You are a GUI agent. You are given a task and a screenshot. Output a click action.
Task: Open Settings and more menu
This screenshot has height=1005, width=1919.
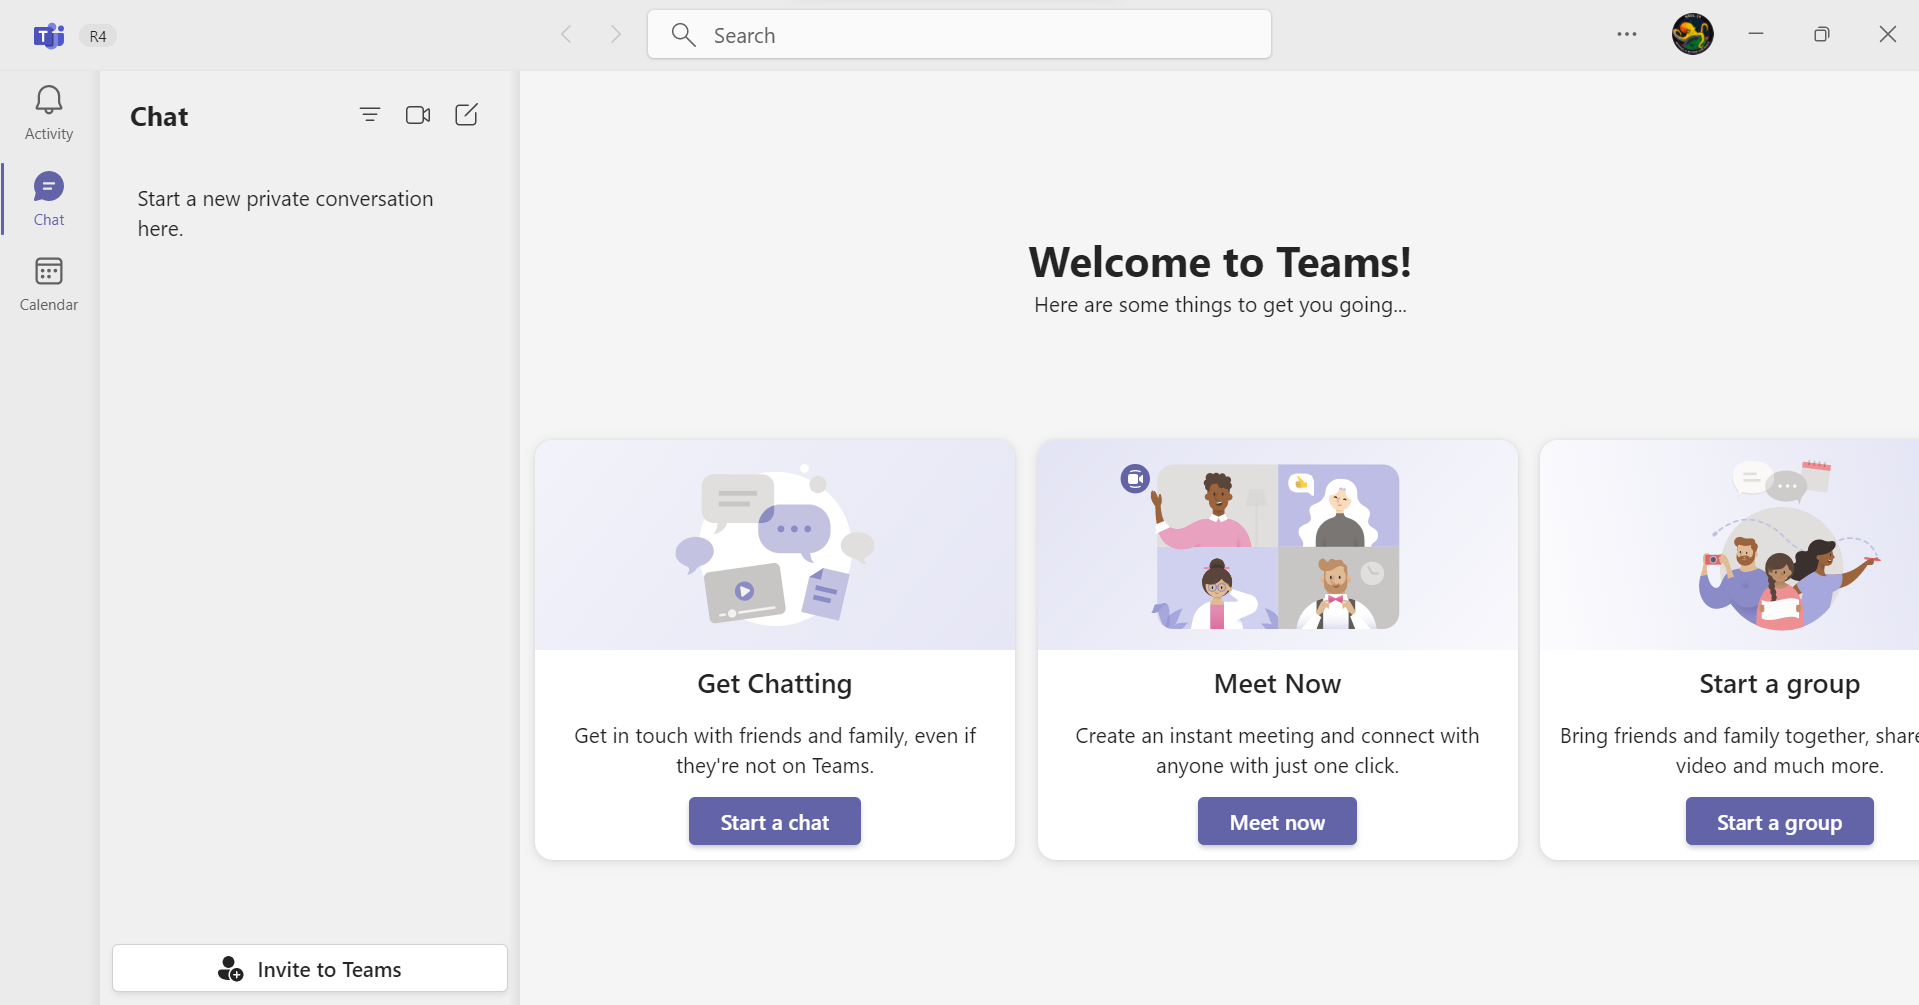[1627, 34]
